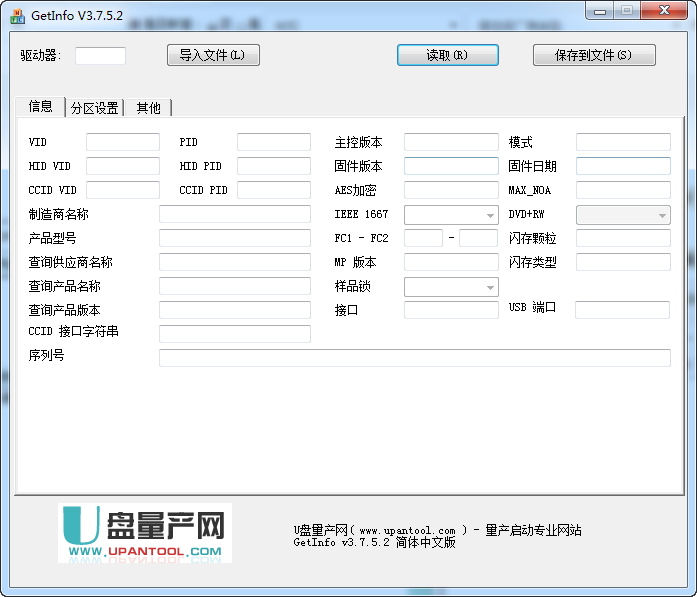
Task: Click the 产品型号 input field
Action: pyautogui.click(x=235, y=238)
